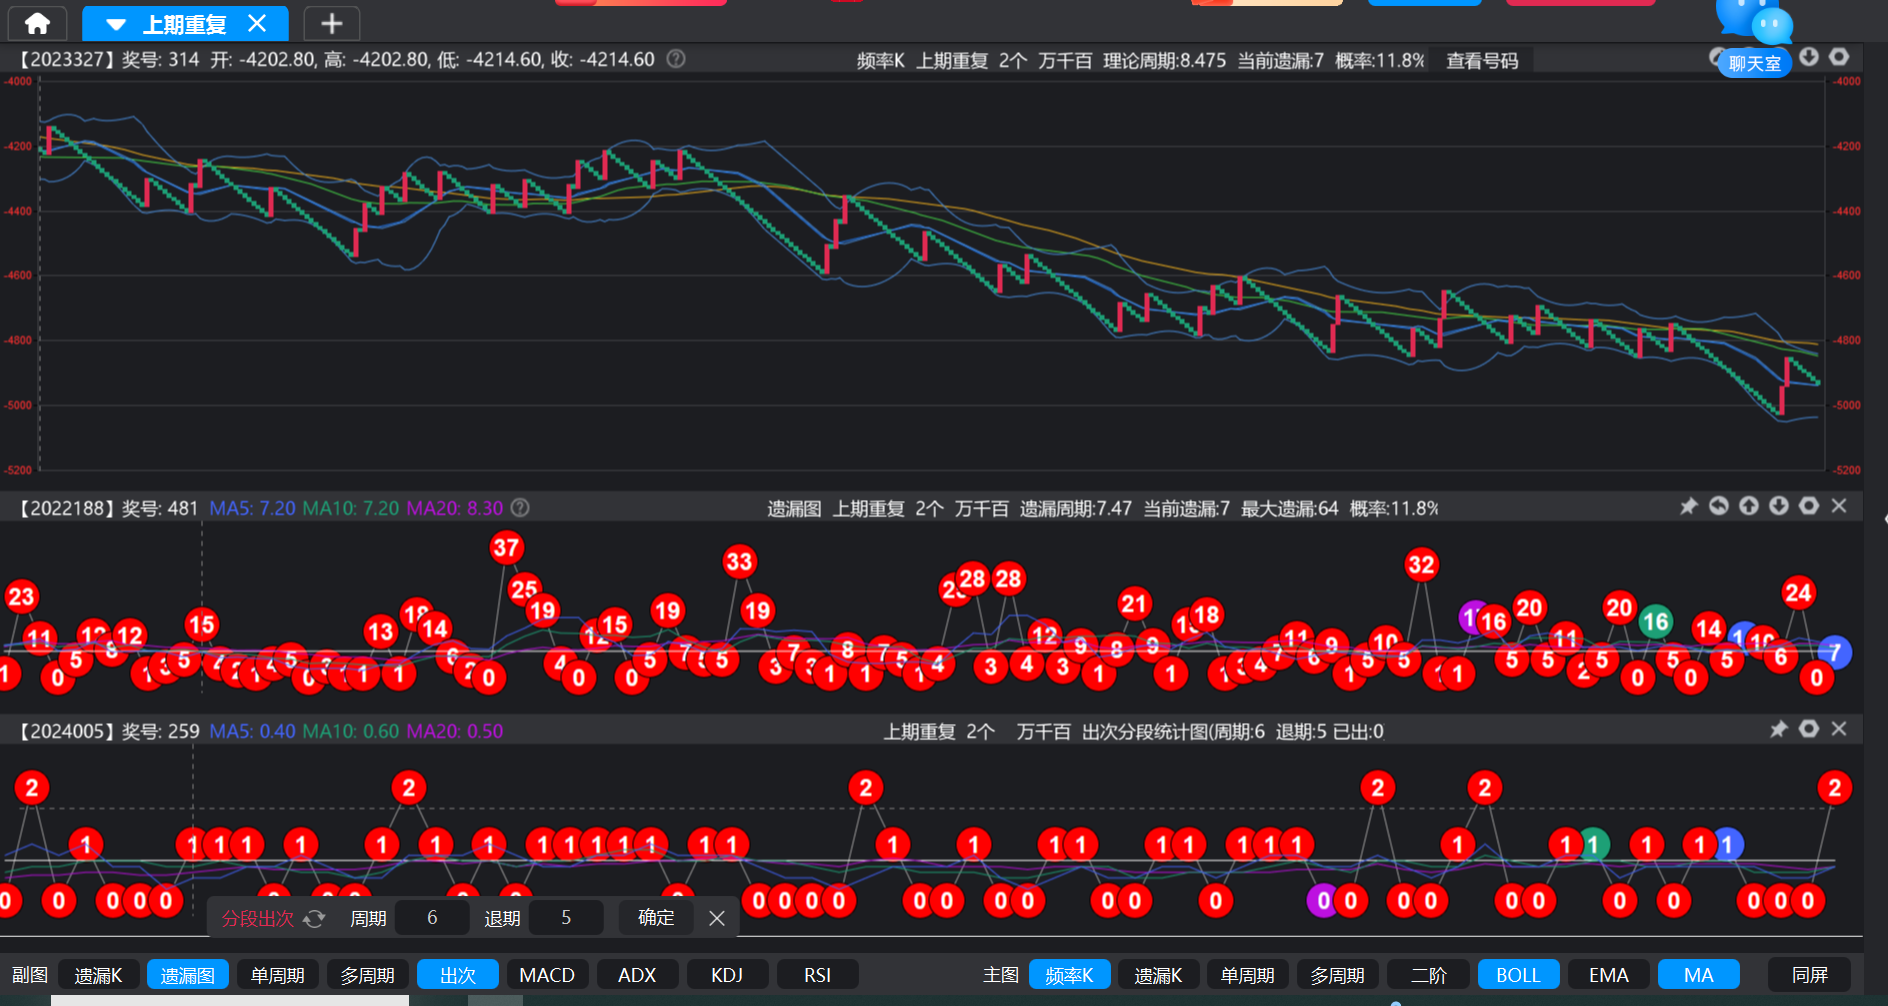
Task: Enable KDJ sub-chart indicator
Action: [727, 975]
